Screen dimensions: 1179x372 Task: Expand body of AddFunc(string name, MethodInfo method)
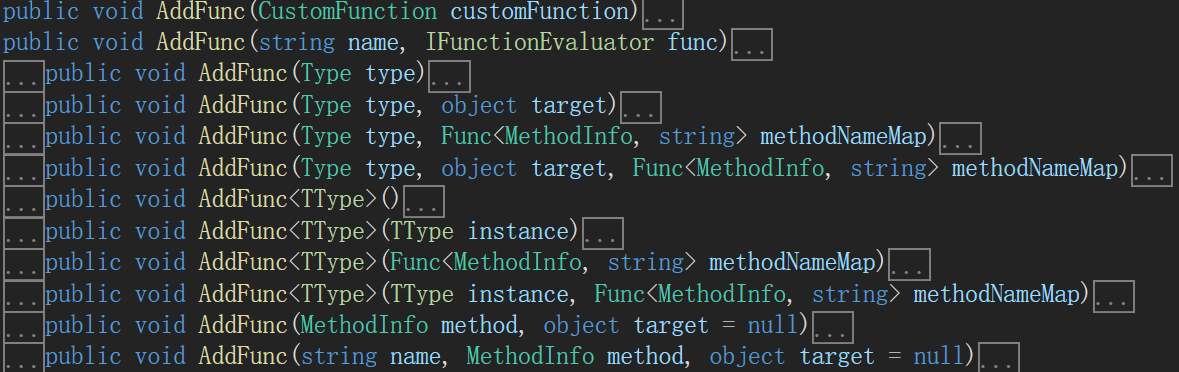pyautogui.click(x=999, y=358)
